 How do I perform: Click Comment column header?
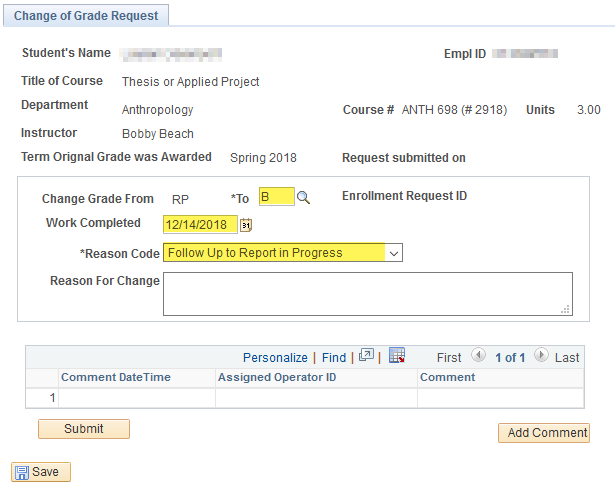tap(448, 377)
